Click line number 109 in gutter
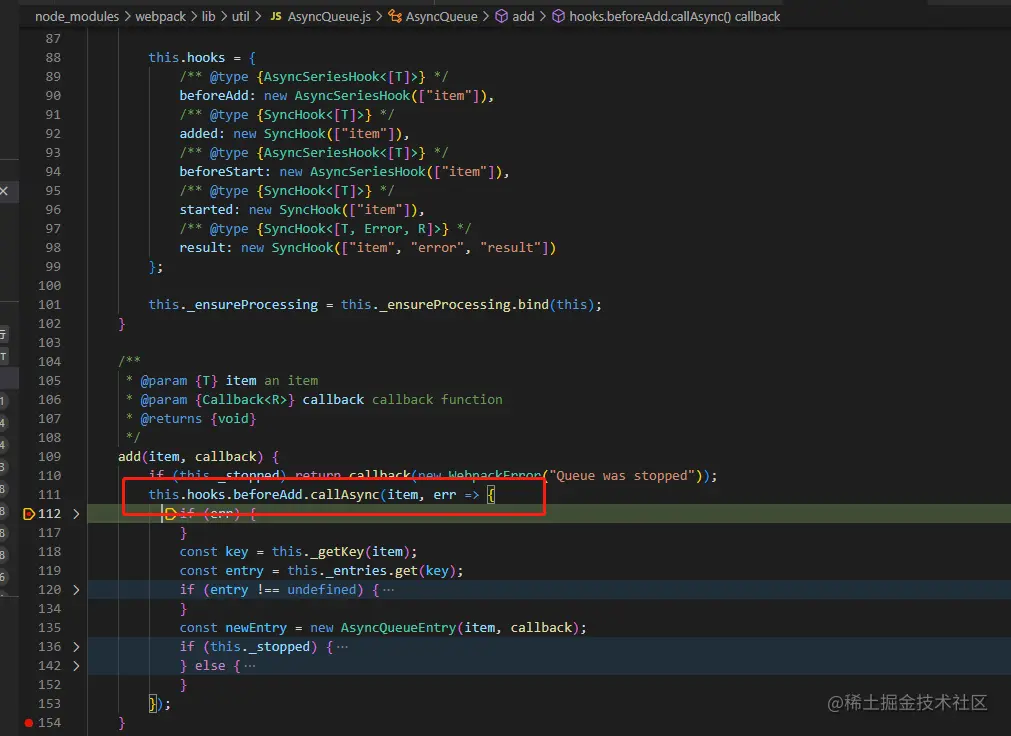 point(50,457)
